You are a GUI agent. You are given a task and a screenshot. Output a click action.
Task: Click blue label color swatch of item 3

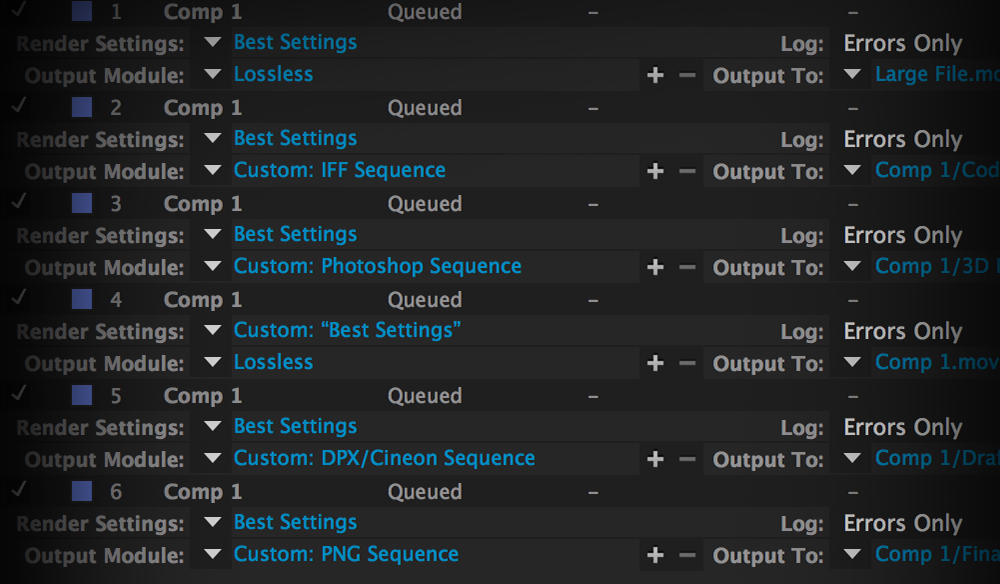pos(83,203)
